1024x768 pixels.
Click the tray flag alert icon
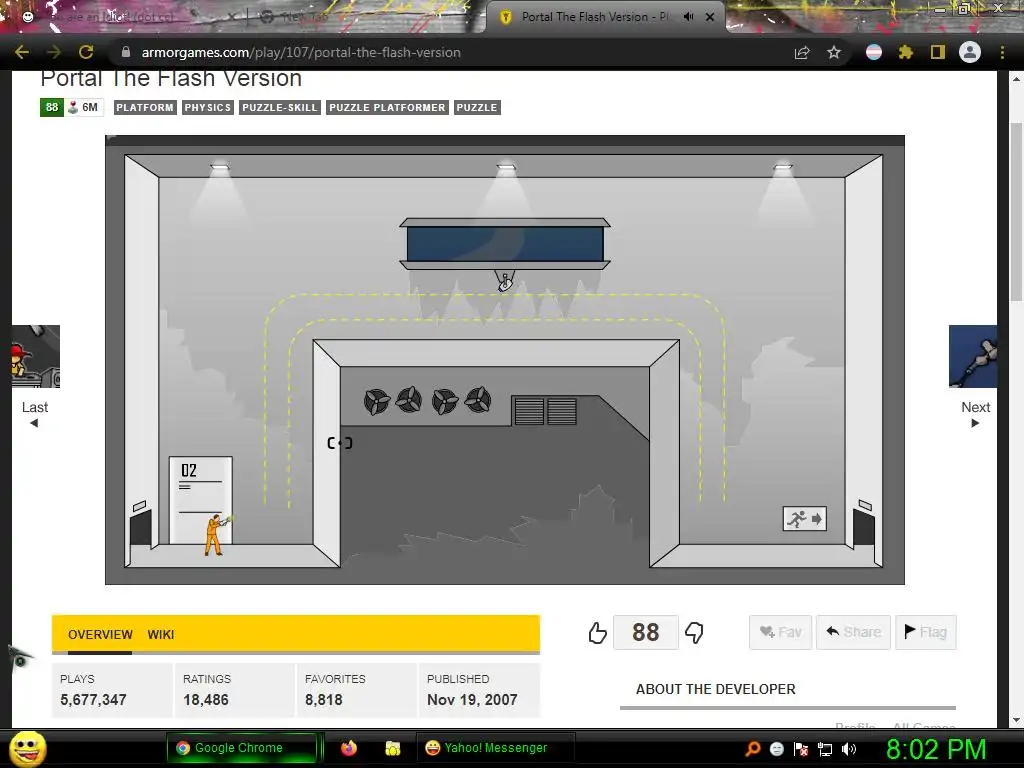point(801,749)
